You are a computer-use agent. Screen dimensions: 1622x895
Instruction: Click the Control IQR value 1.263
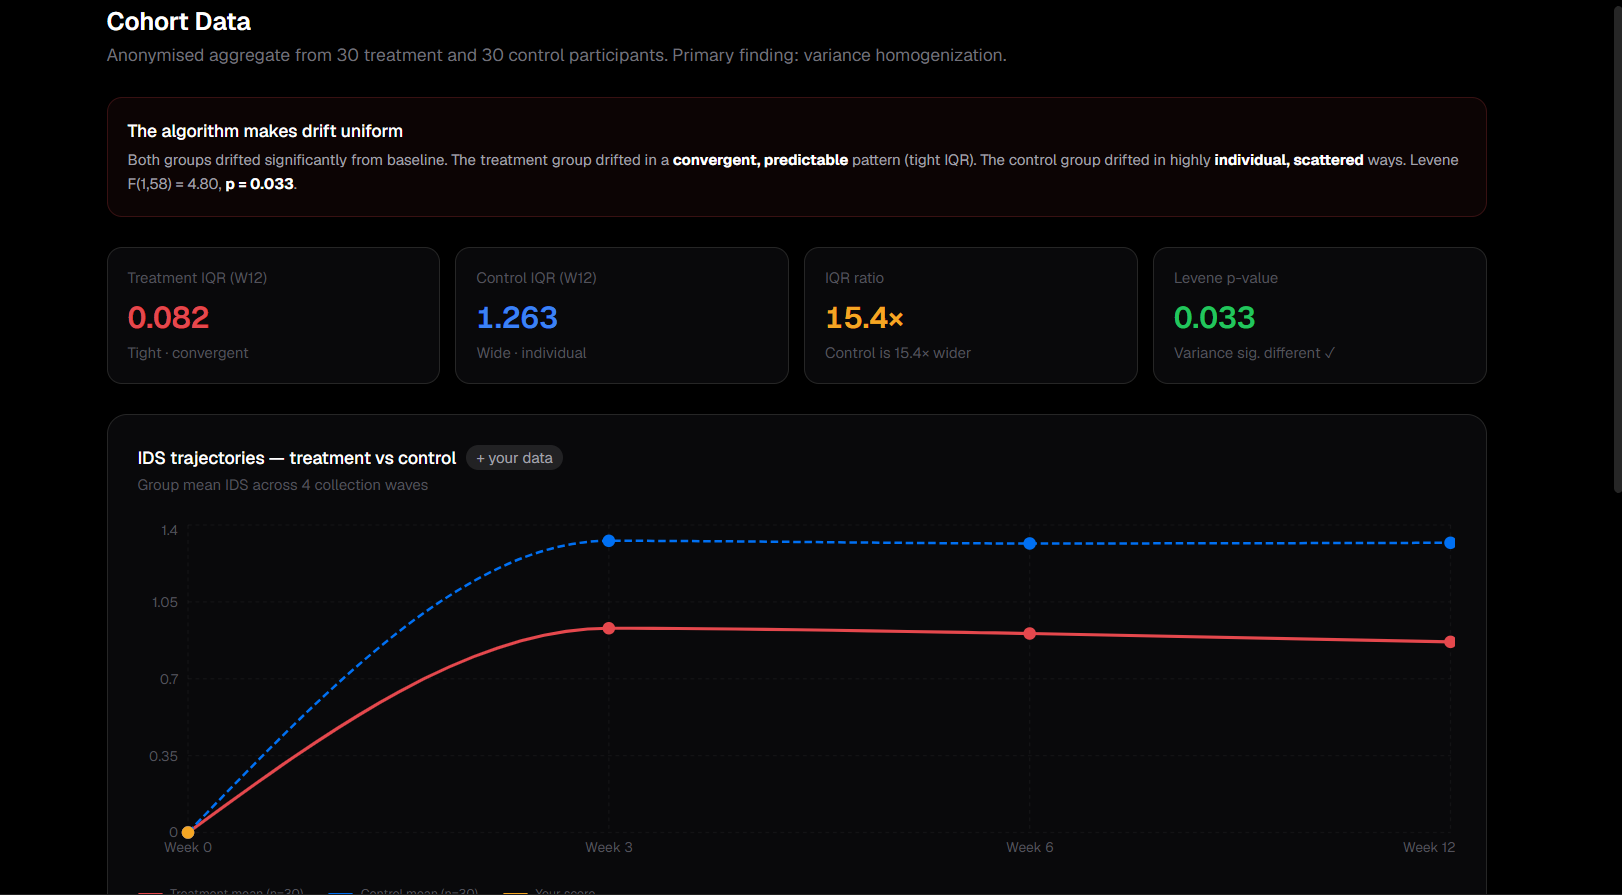point(517,318)
